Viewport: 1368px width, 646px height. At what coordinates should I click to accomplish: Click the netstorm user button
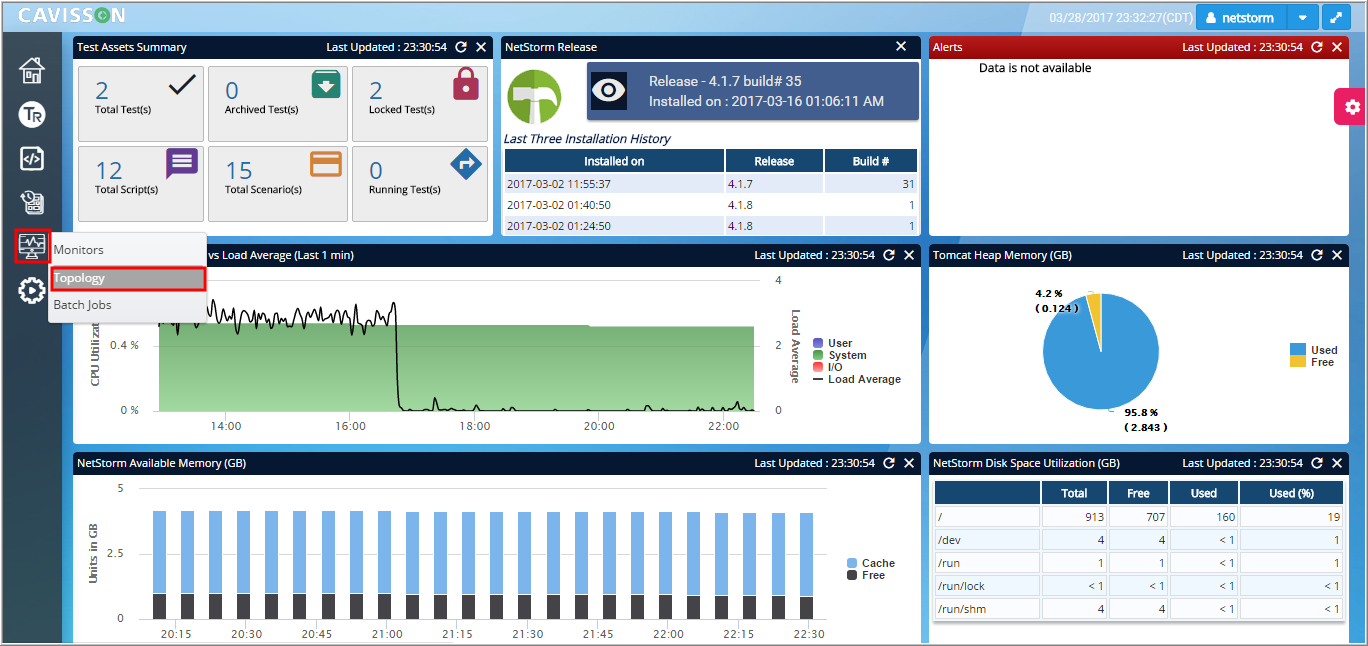[1241, 18]
